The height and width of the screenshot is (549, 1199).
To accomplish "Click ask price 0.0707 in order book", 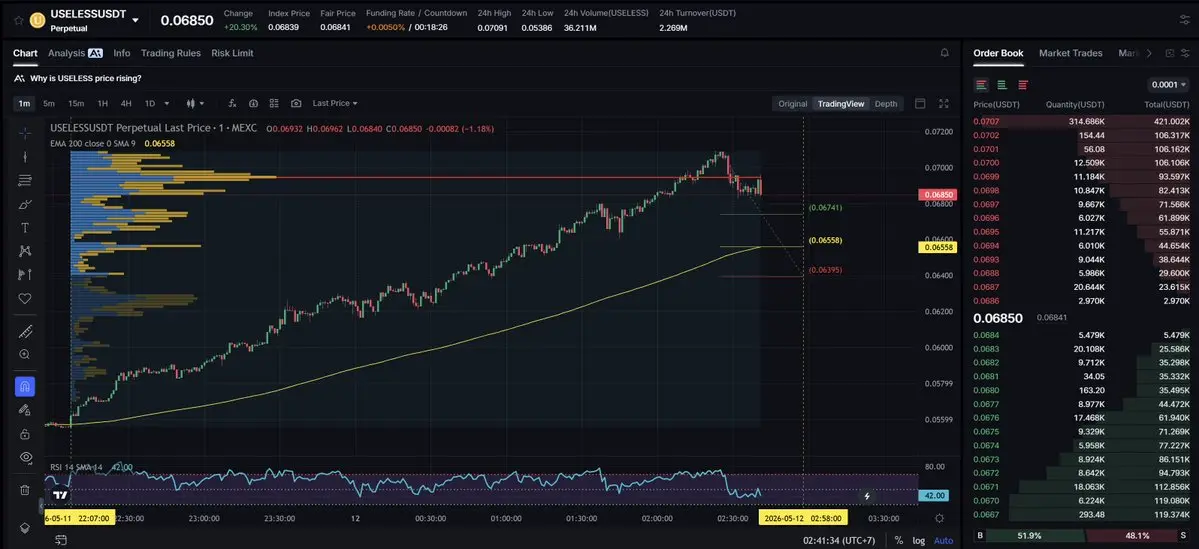I will click(986, 122).
